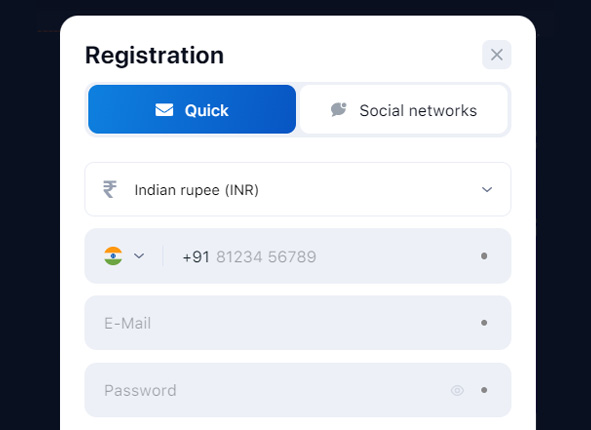Switch to Social networks tab

coord(404,109)
